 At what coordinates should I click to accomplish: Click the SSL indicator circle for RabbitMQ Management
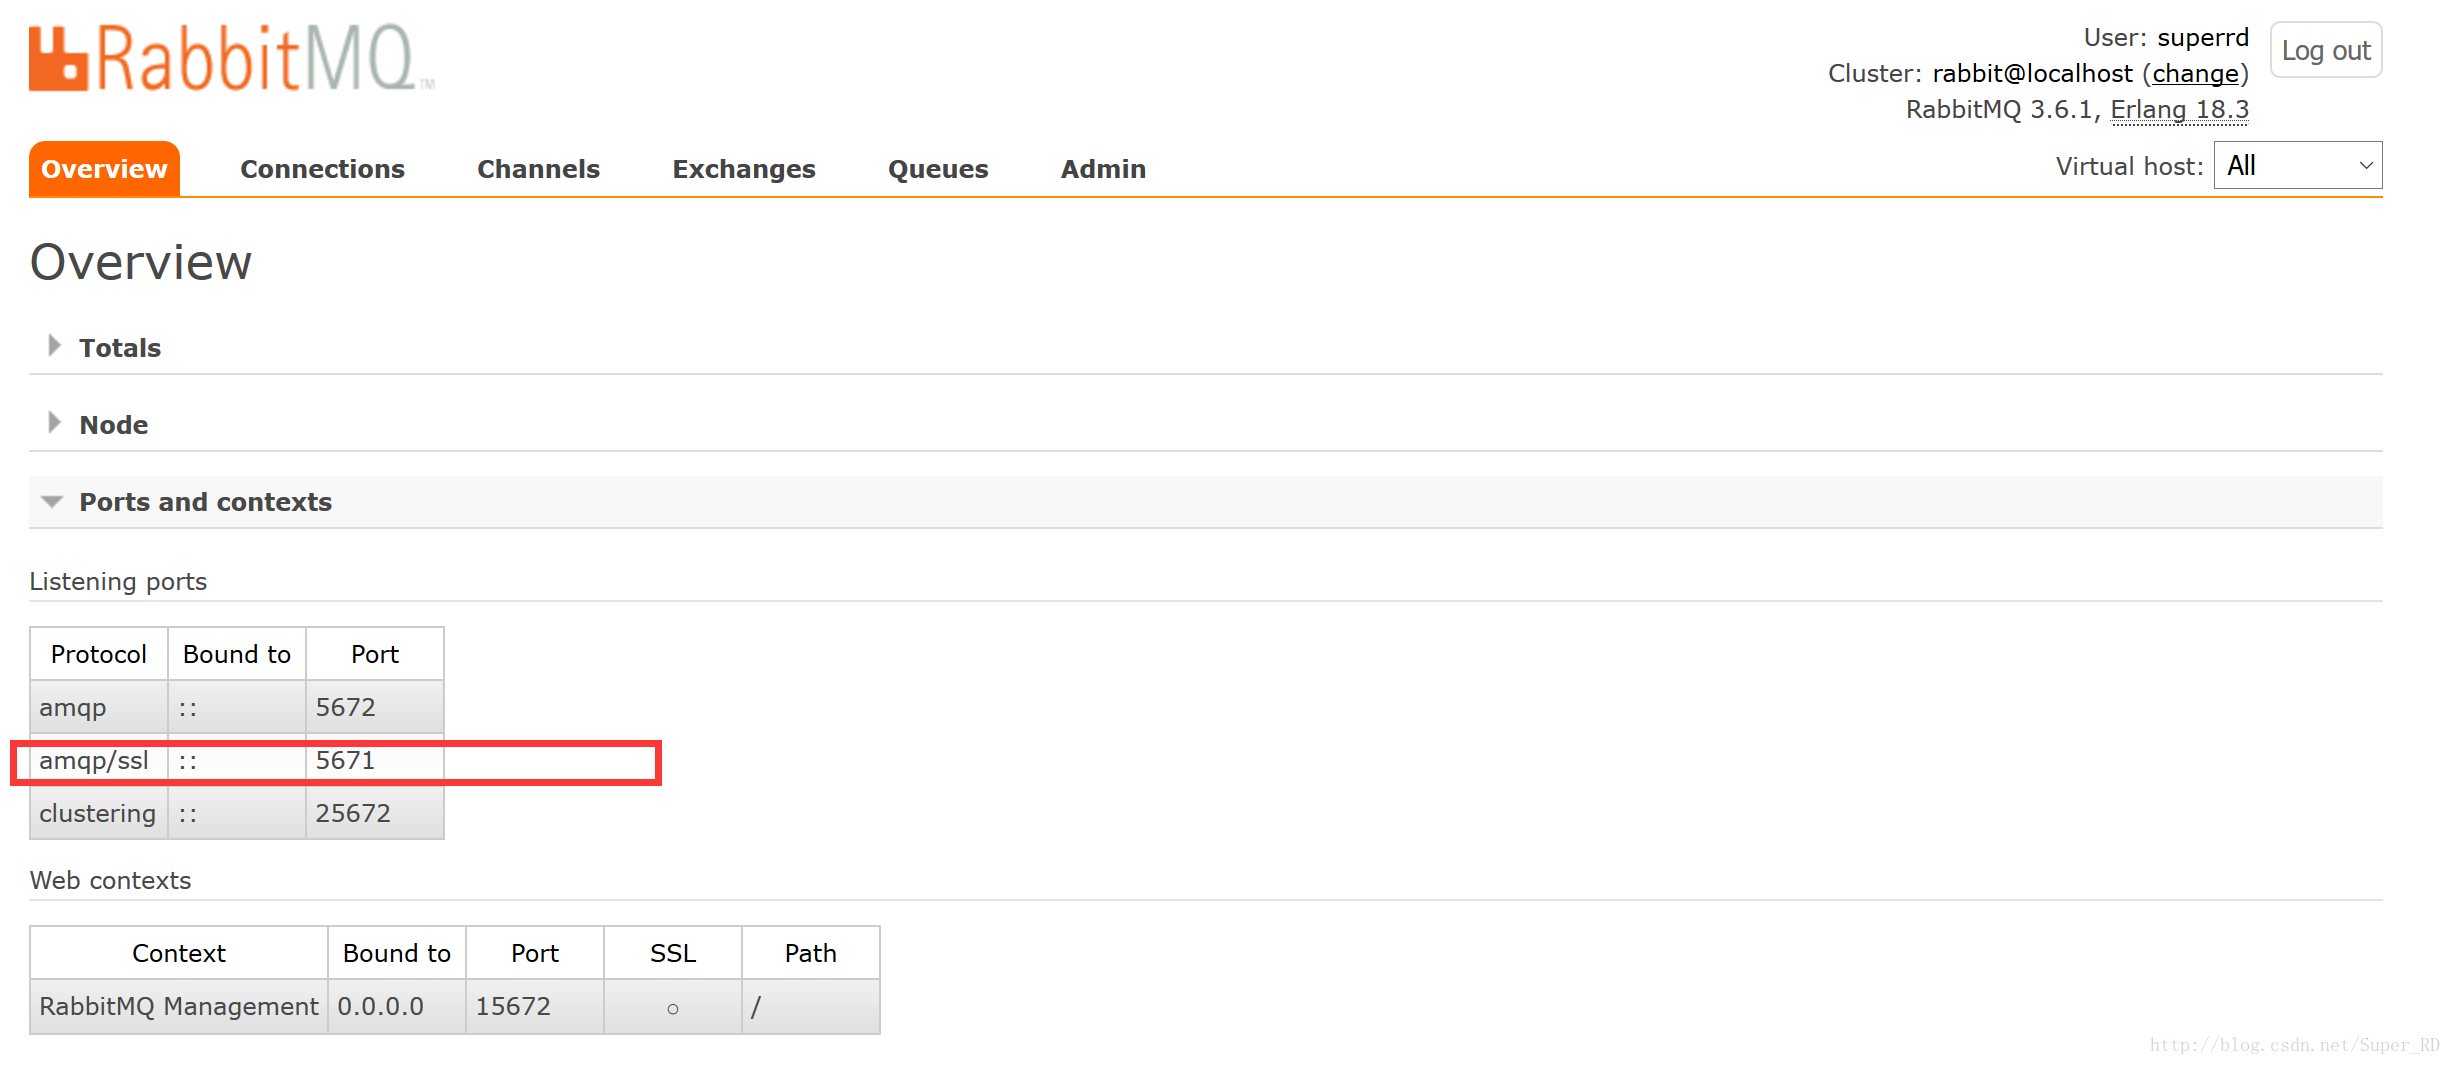[x=673, y=1009]
